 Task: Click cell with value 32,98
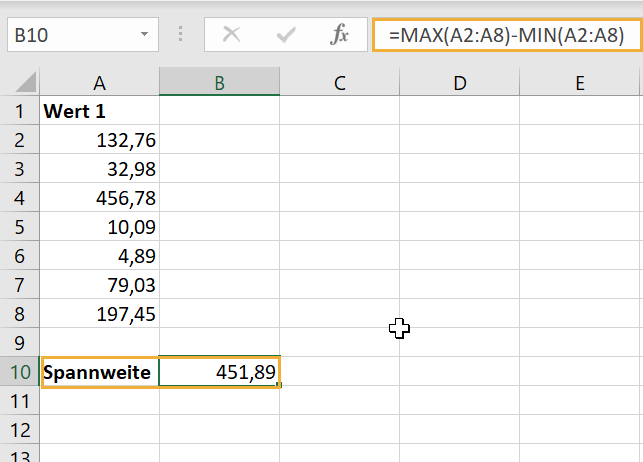(100, 168)
